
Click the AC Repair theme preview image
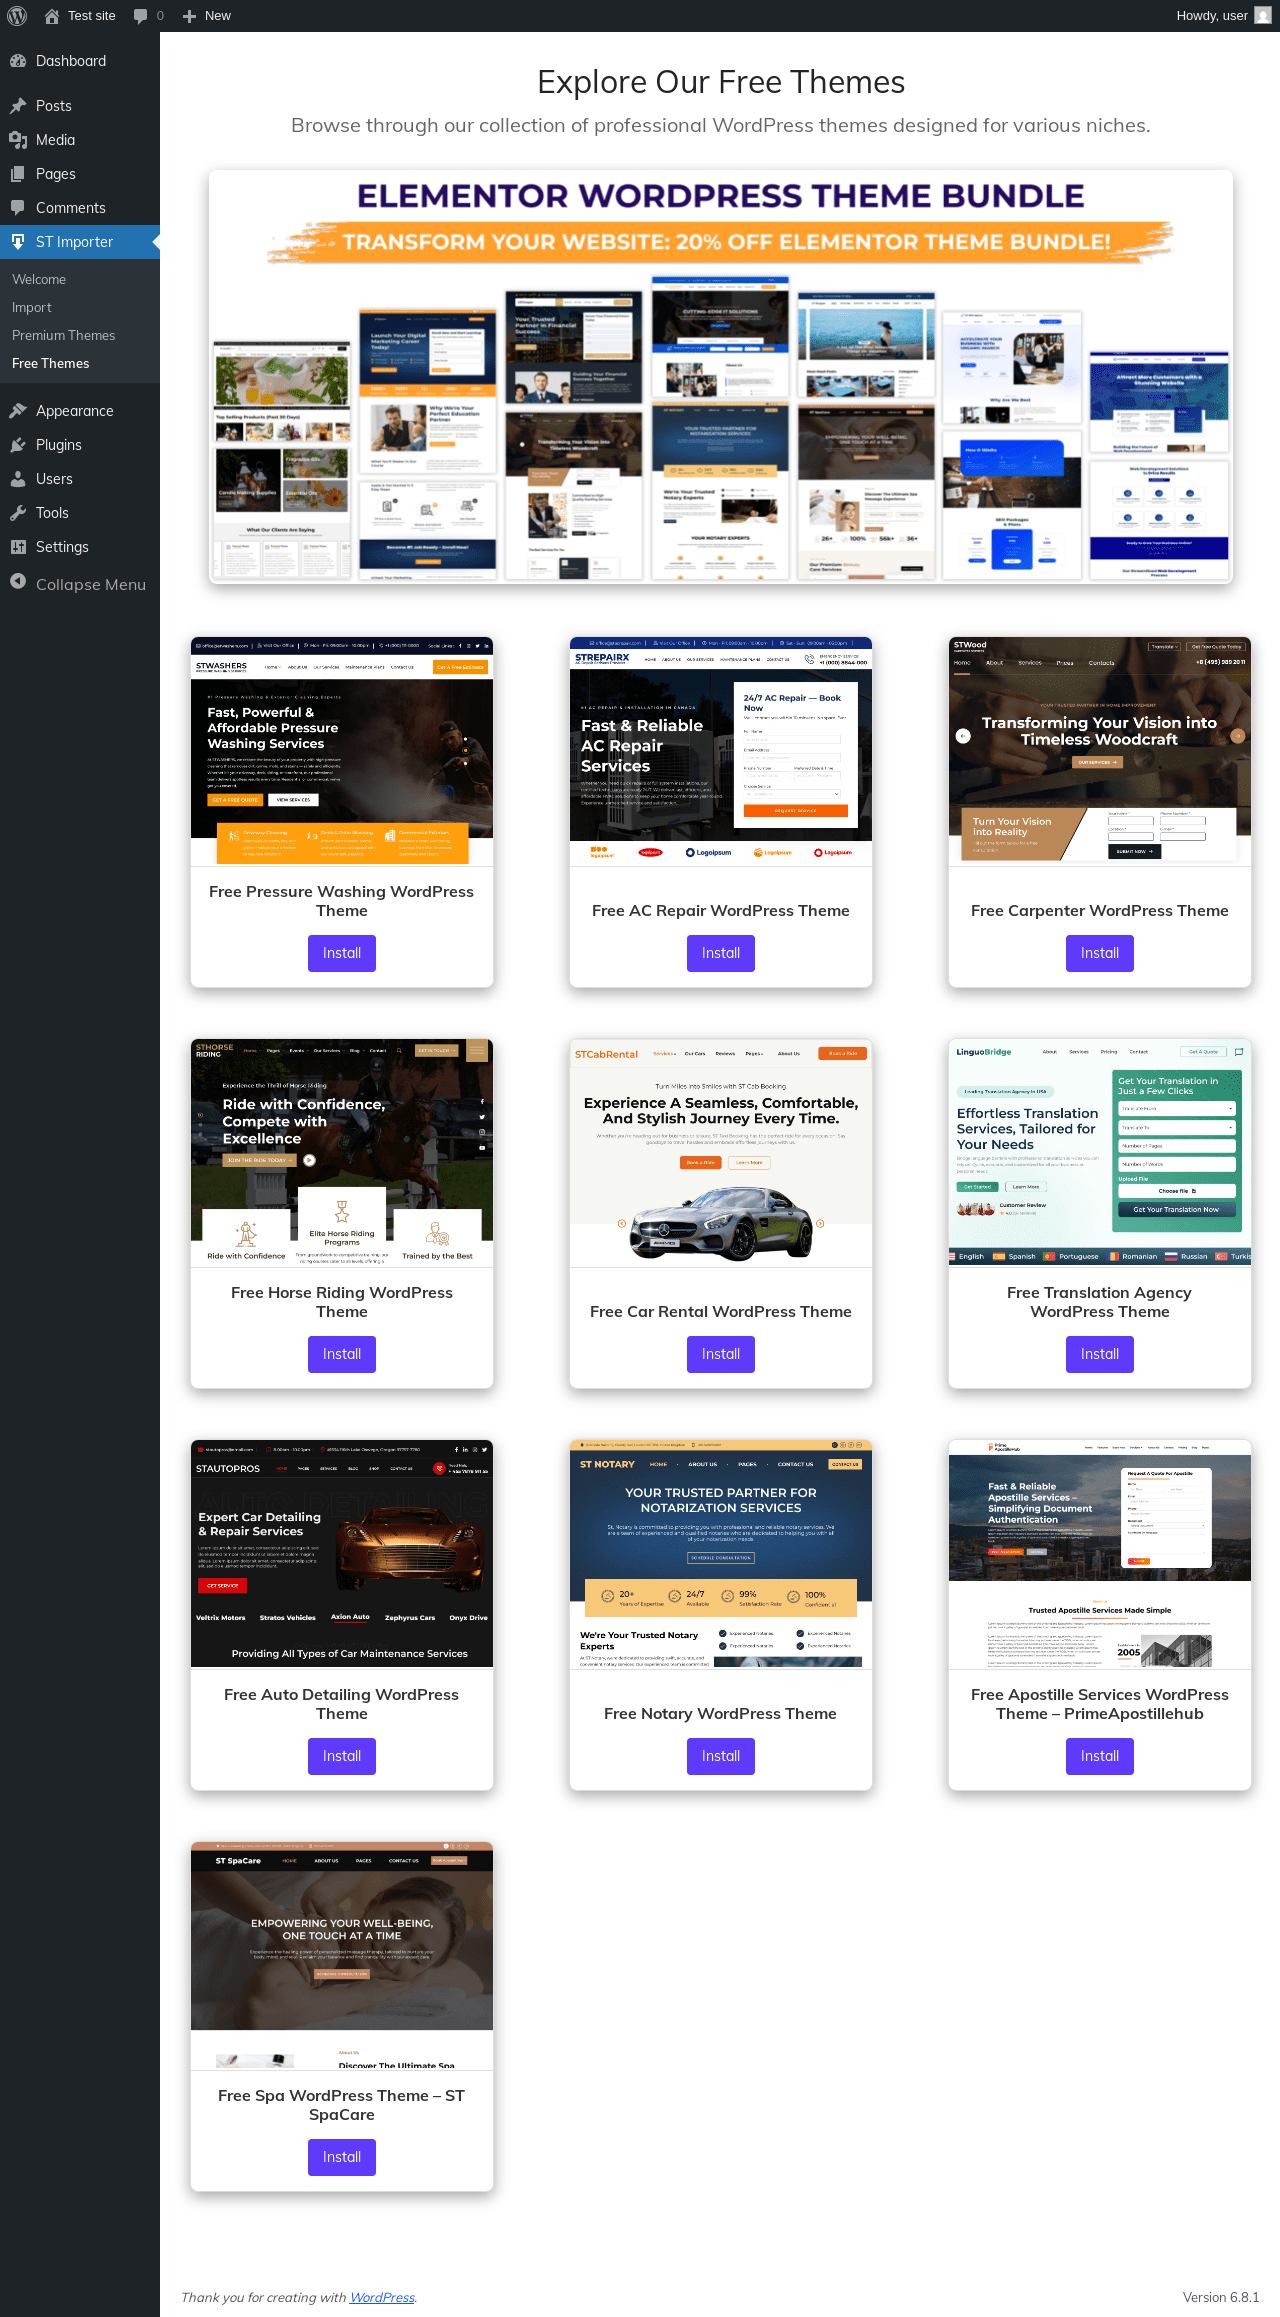(721, 752)
